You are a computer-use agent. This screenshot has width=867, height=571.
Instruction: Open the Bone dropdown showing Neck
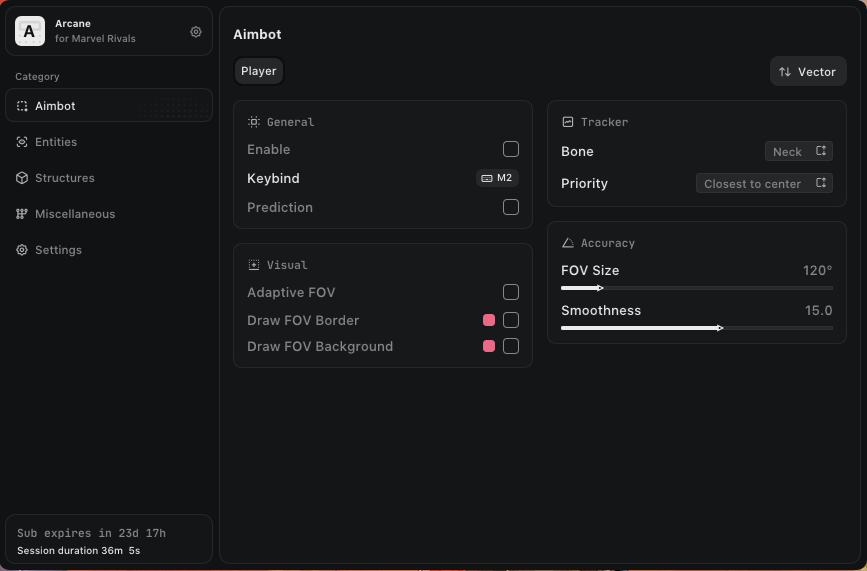(798, 151)
